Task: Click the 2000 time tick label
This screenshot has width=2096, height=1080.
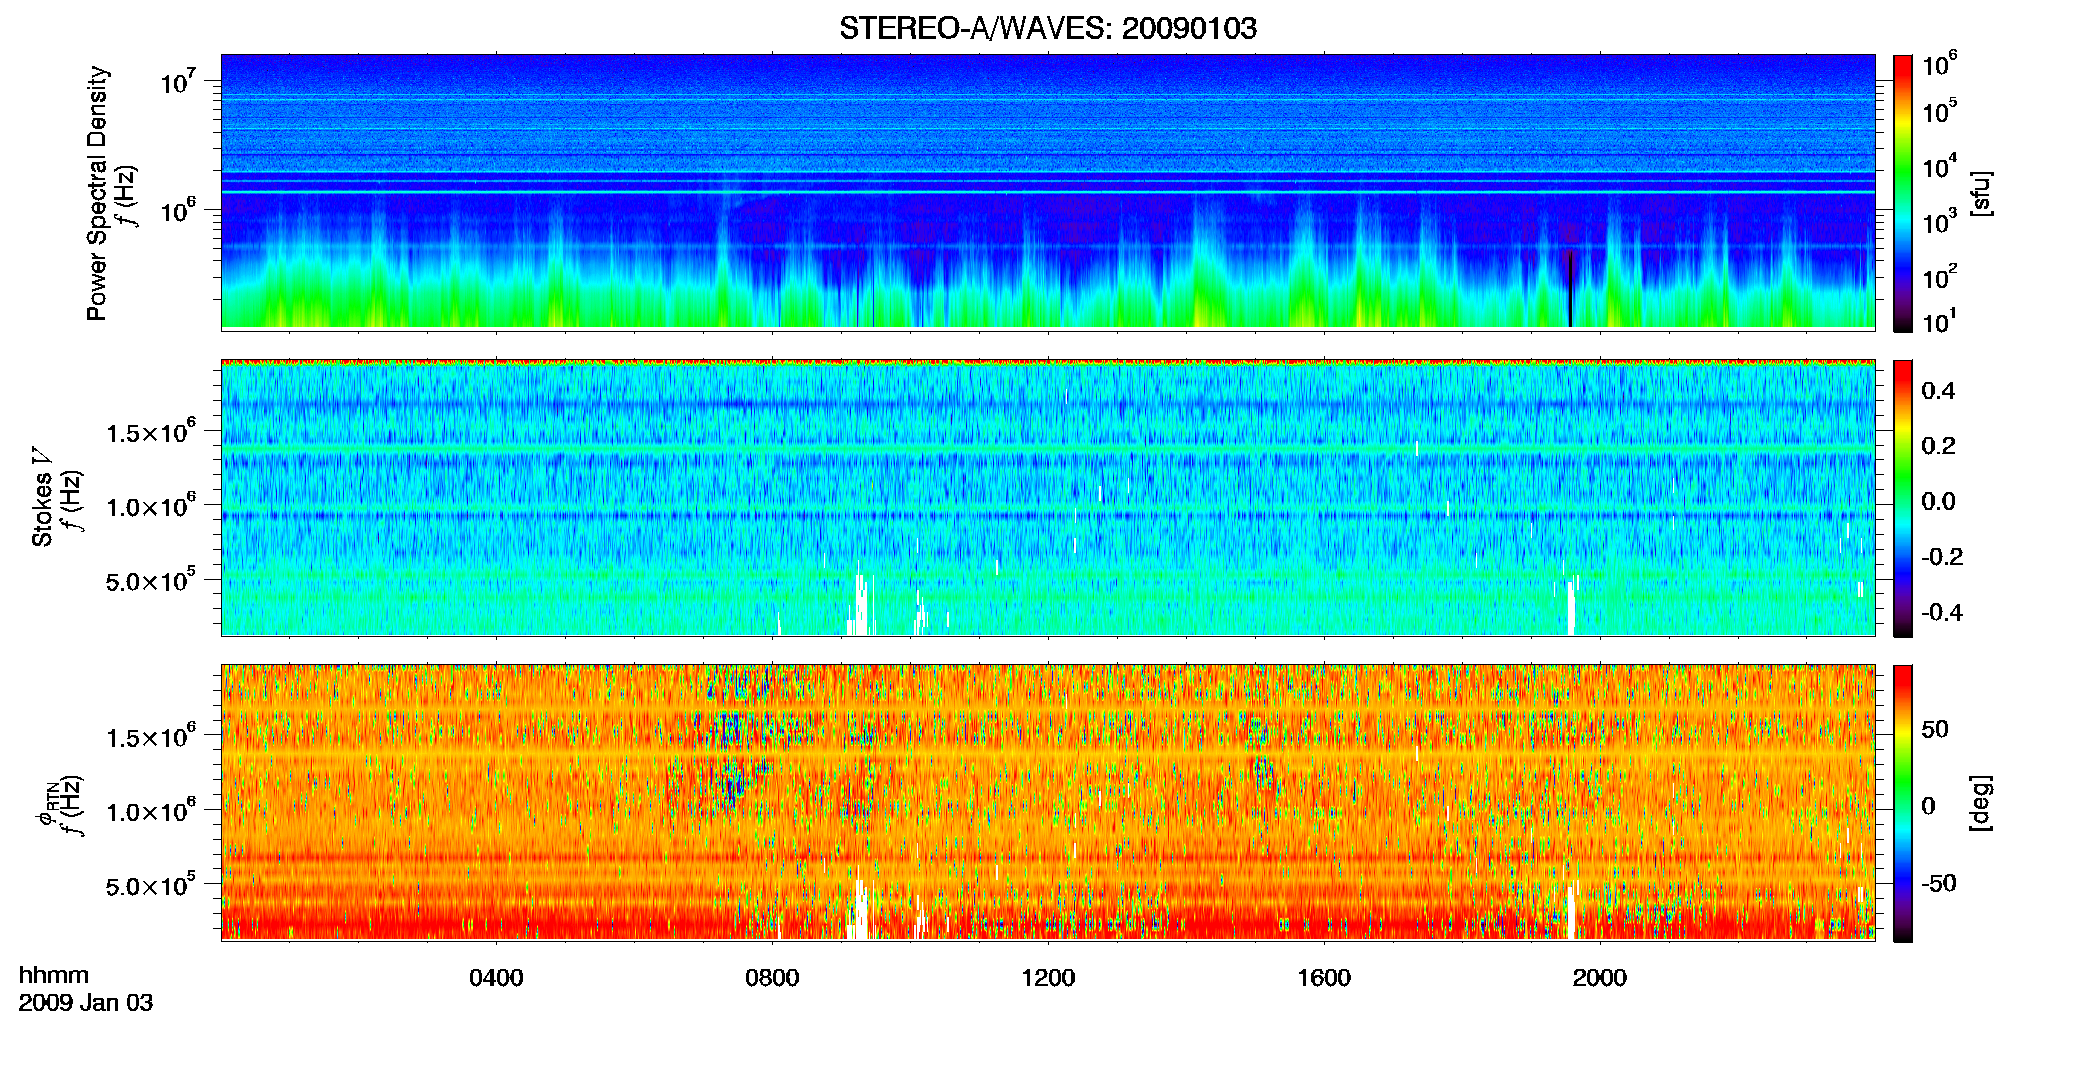Action: click(x=1600, y=977)
